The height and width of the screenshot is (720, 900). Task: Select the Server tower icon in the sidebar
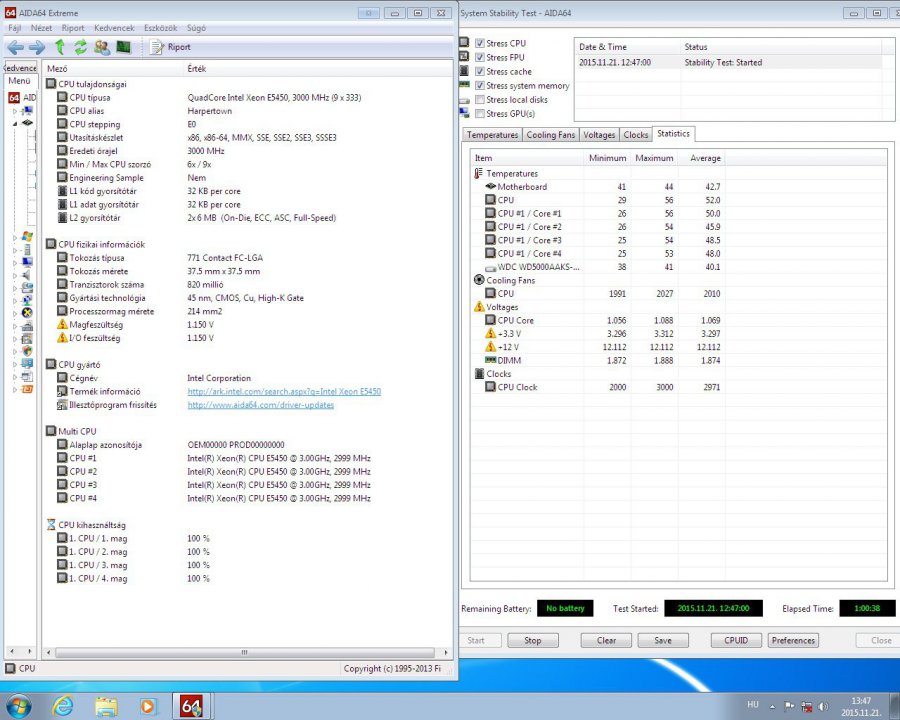click(27, 249)
